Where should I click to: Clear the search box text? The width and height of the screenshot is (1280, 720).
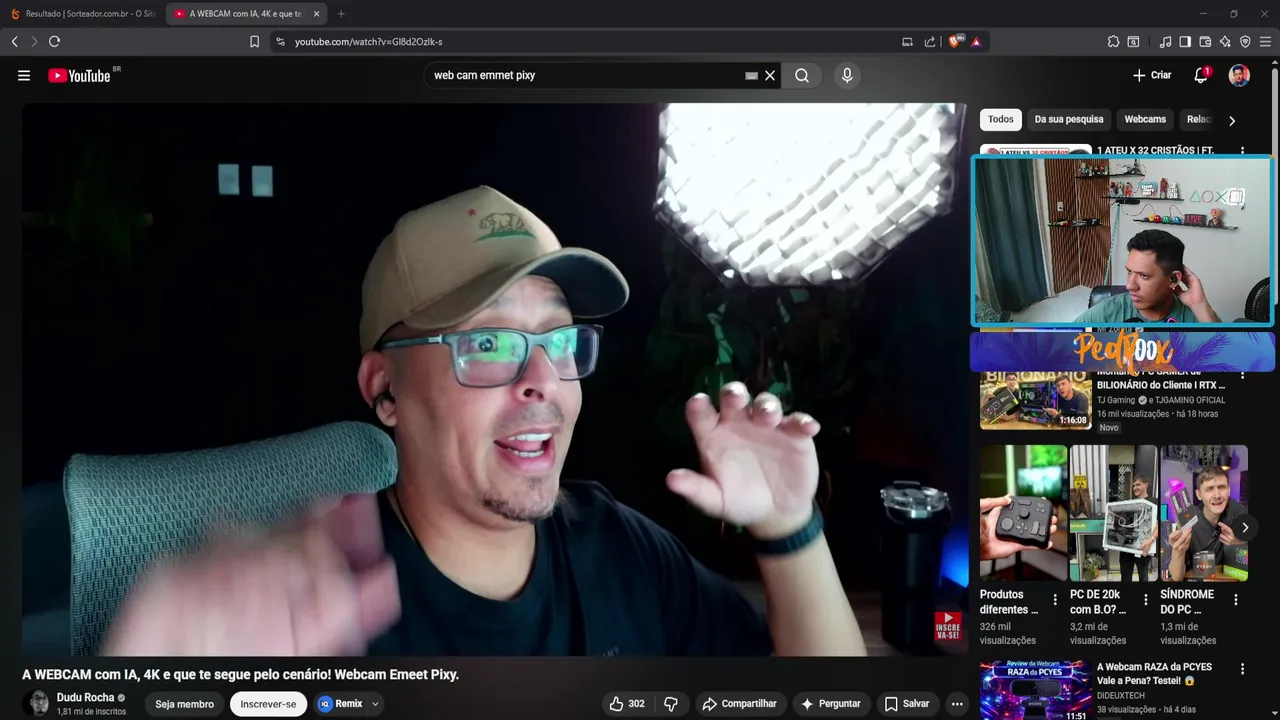tap(770, 75)
